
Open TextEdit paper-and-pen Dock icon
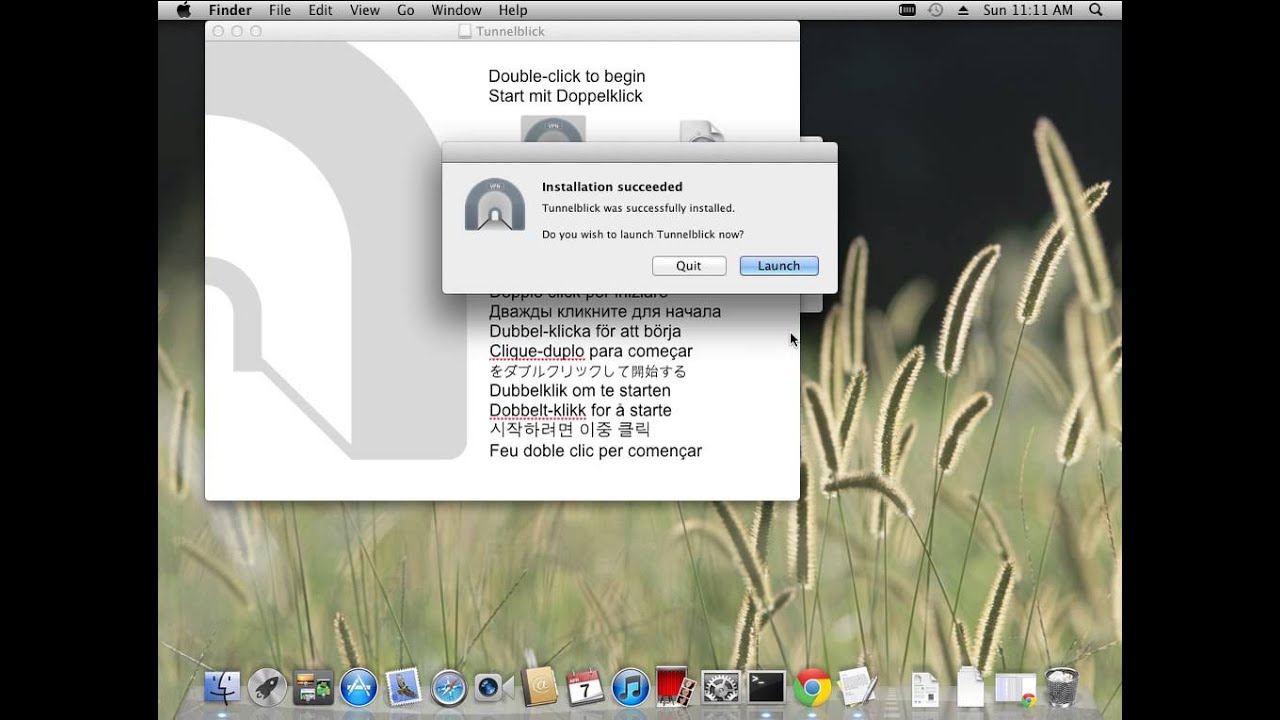click(x=858, y=687)
